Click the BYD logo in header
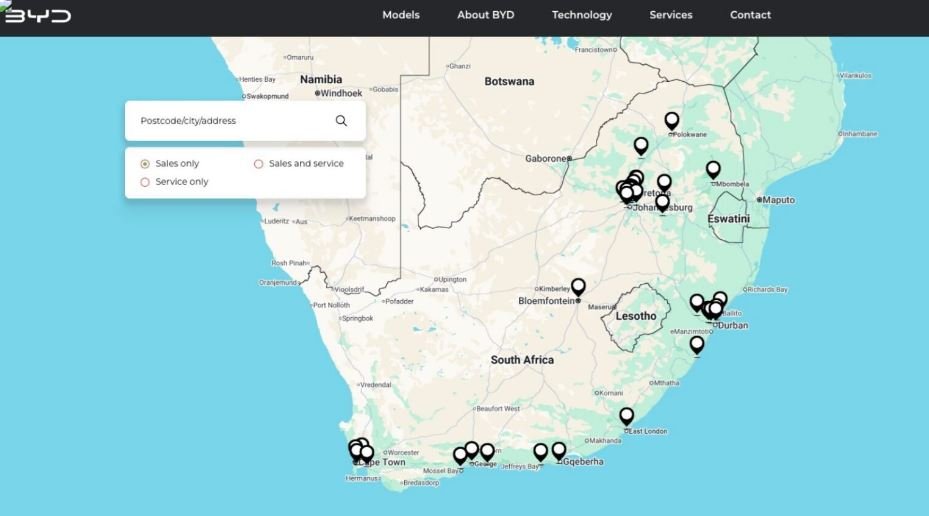 coord(36,14)
